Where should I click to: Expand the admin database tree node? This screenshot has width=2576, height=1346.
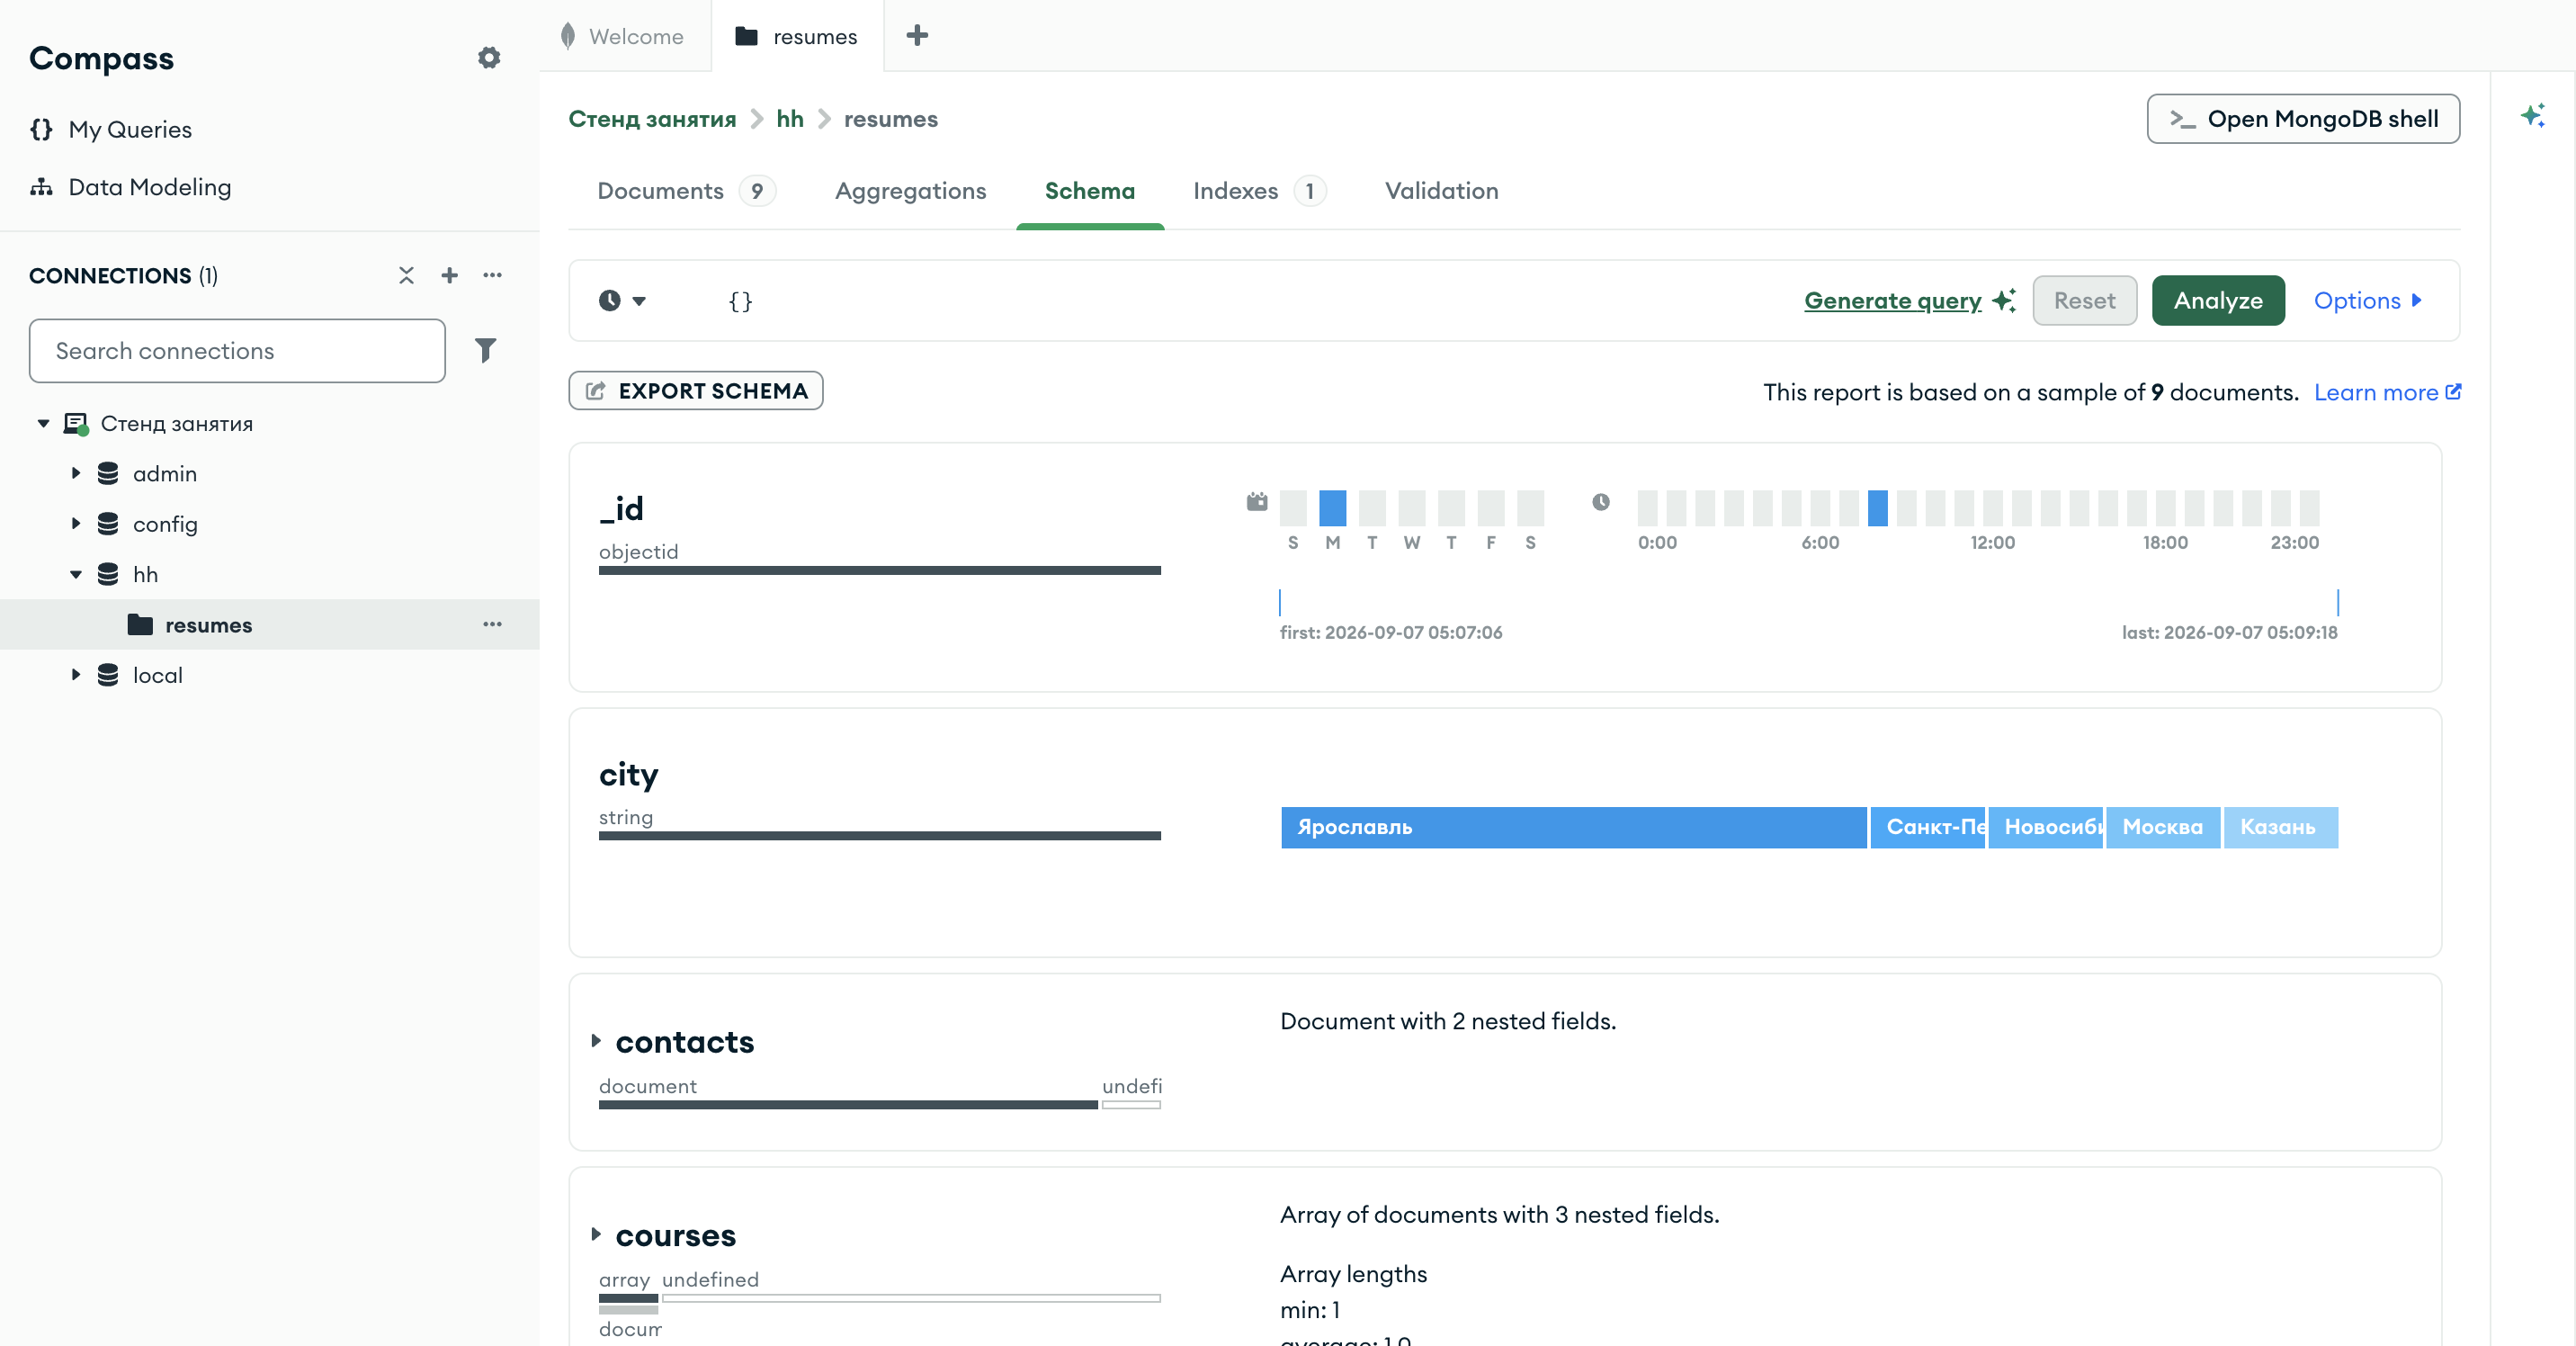(75, 473)
